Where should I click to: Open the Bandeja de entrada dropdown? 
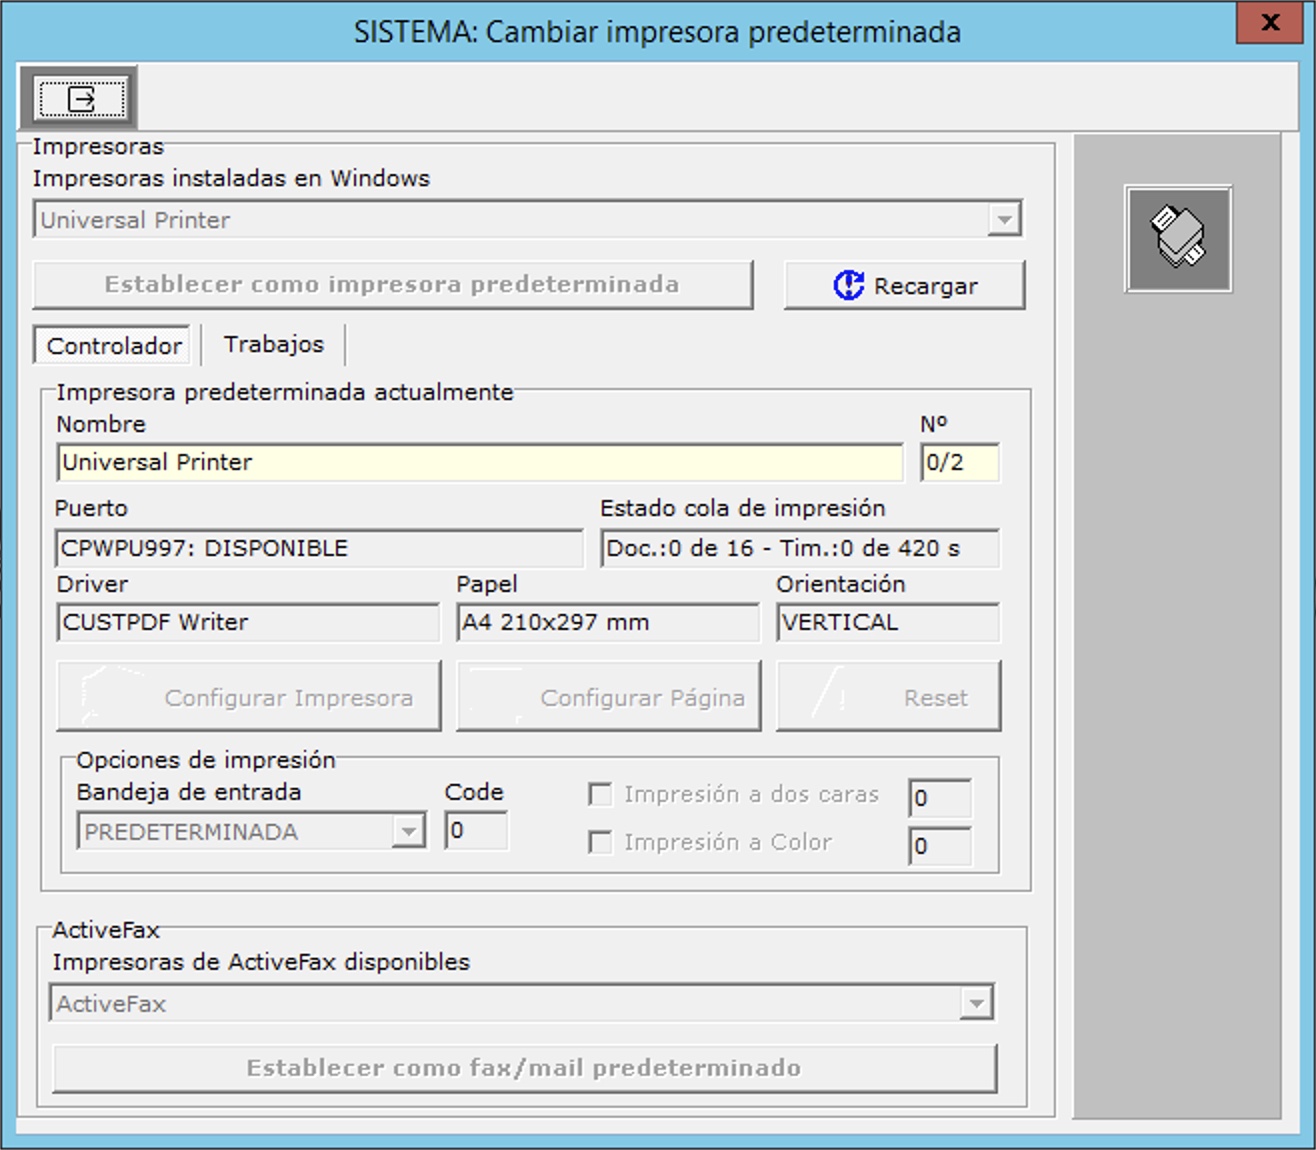tap(407, 831)
